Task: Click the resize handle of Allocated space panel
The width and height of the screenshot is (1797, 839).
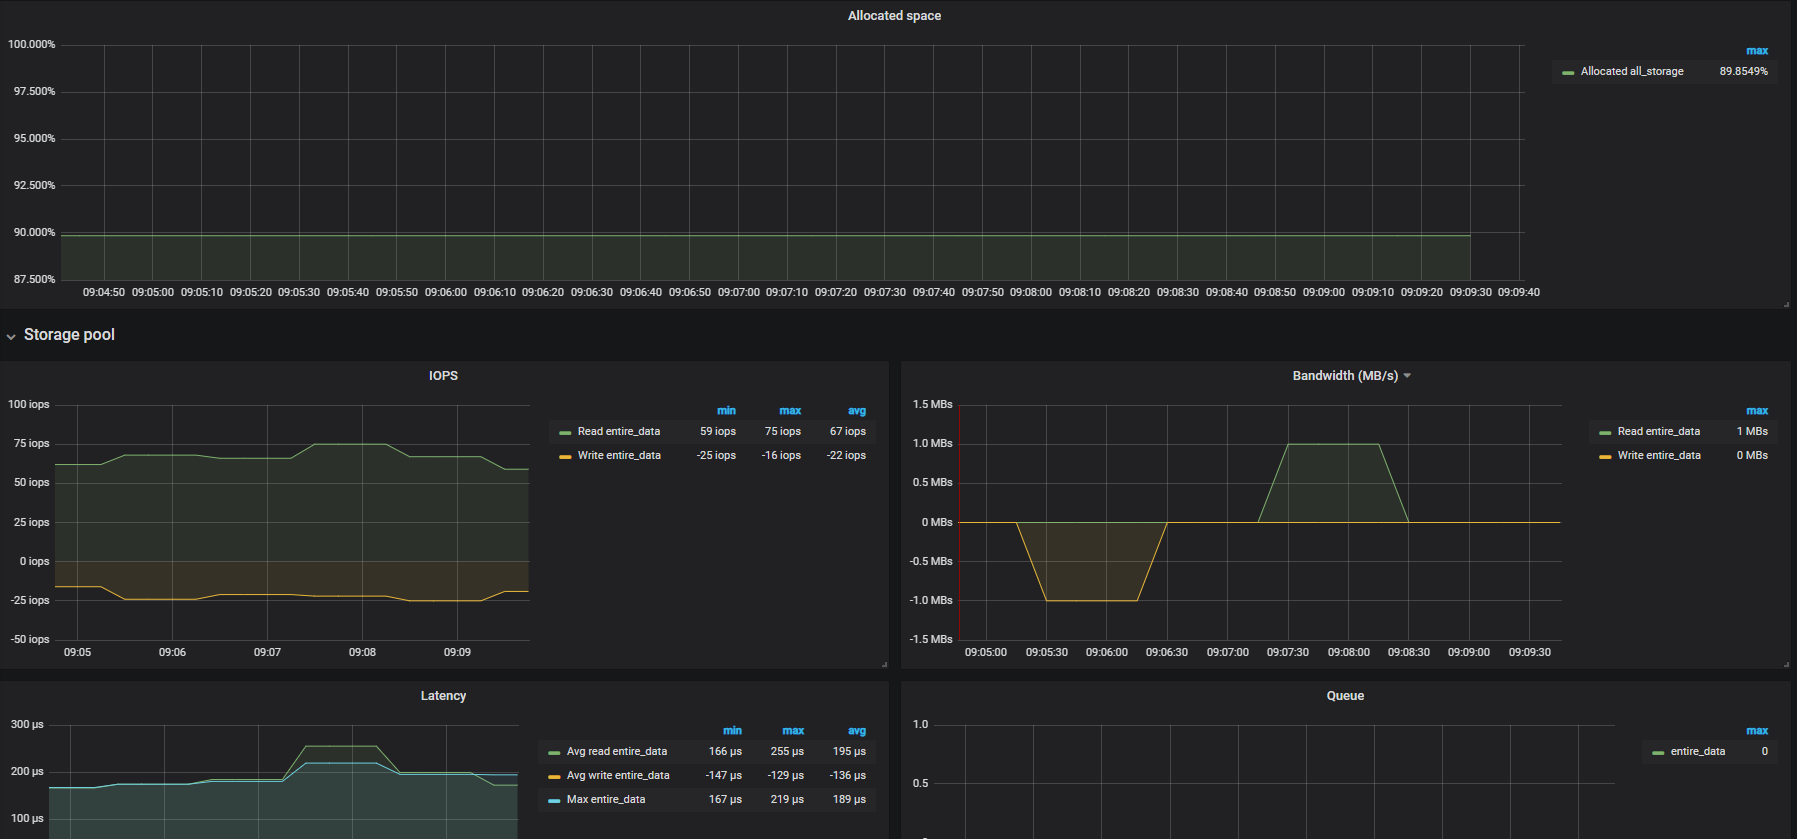Action: click(x=1786, y=304)
